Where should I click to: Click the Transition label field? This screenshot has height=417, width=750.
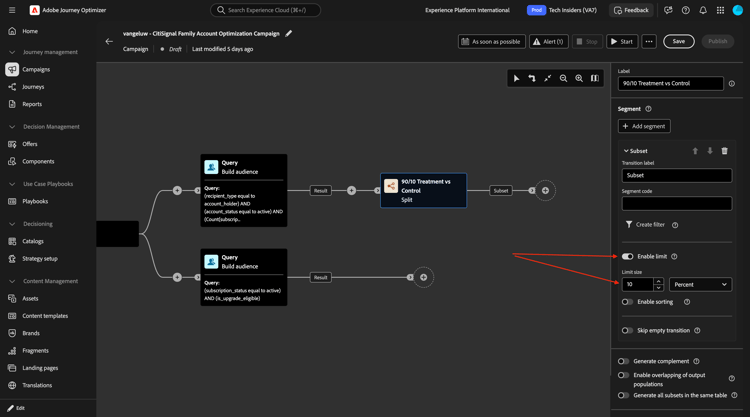[x=676, y=176]
